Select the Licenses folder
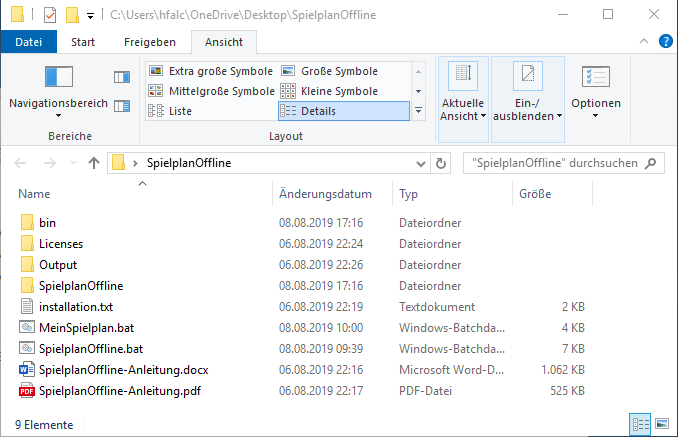 61,243
